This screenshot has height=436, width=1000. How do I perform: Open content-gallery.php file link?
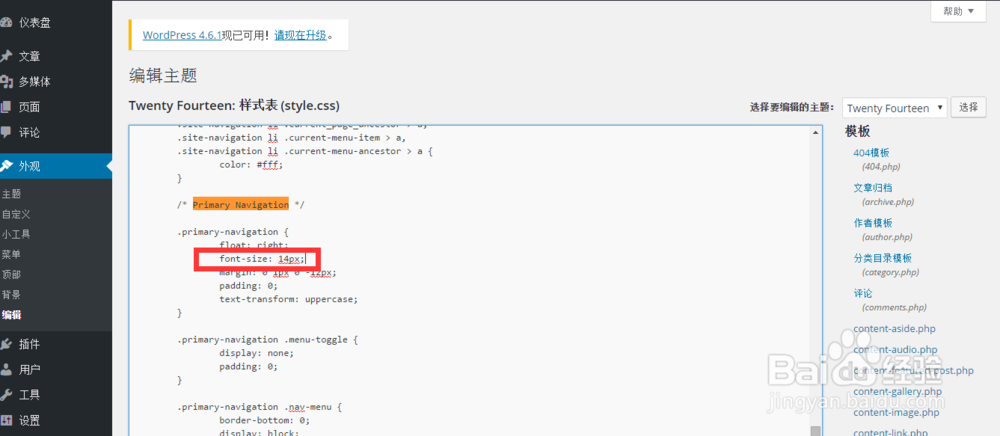pyautogui.click(x=897, y=391)
